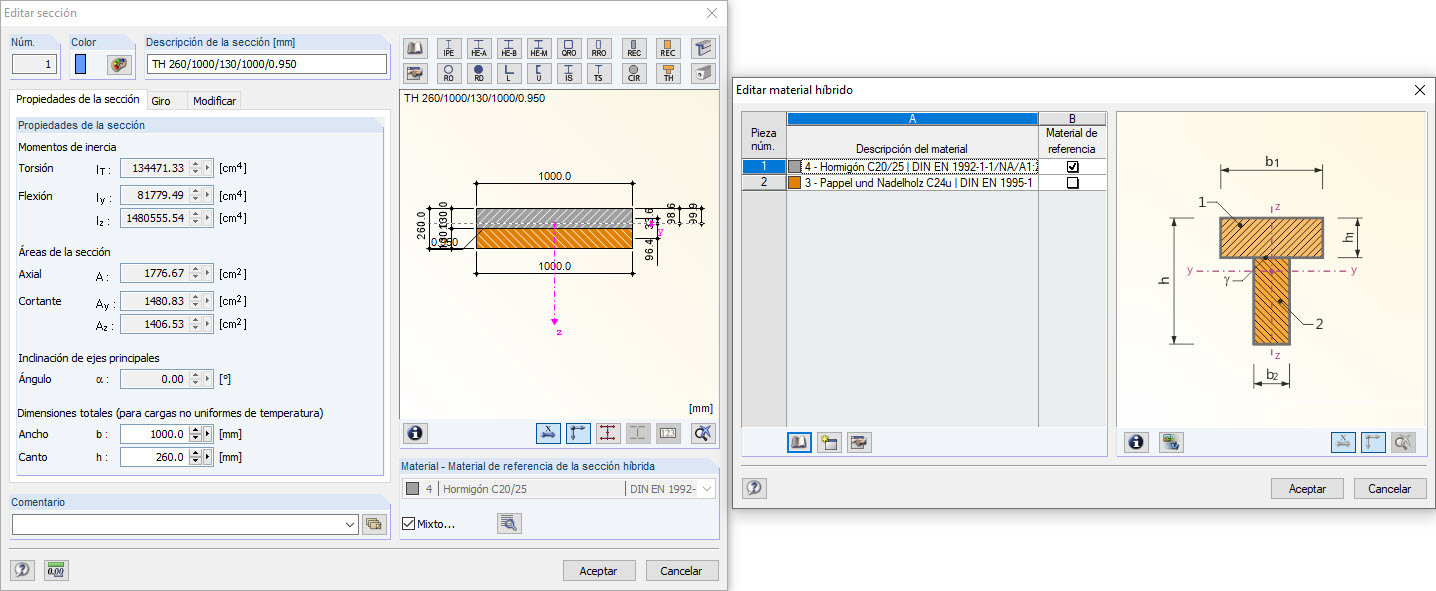The height and width of the screenshot is (591, 1436).
Task: Click the blue section Color swatch
Action: 81,64
